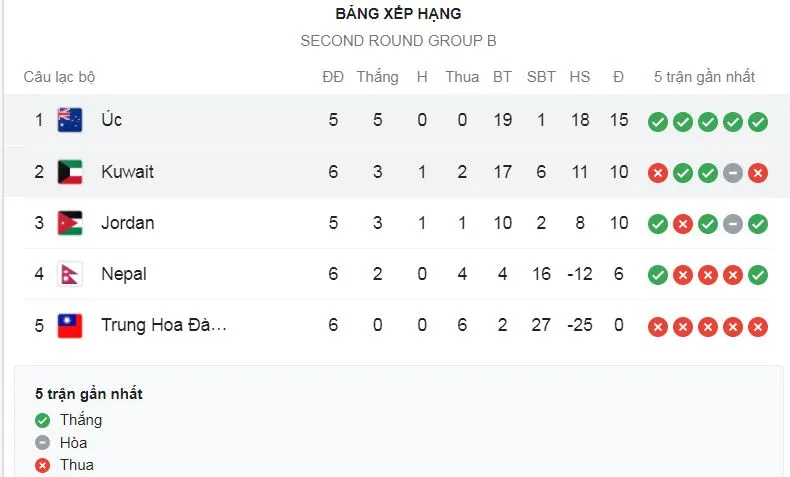790x477 pixels.
Task: Open the Úc team link
Action: 111,120
